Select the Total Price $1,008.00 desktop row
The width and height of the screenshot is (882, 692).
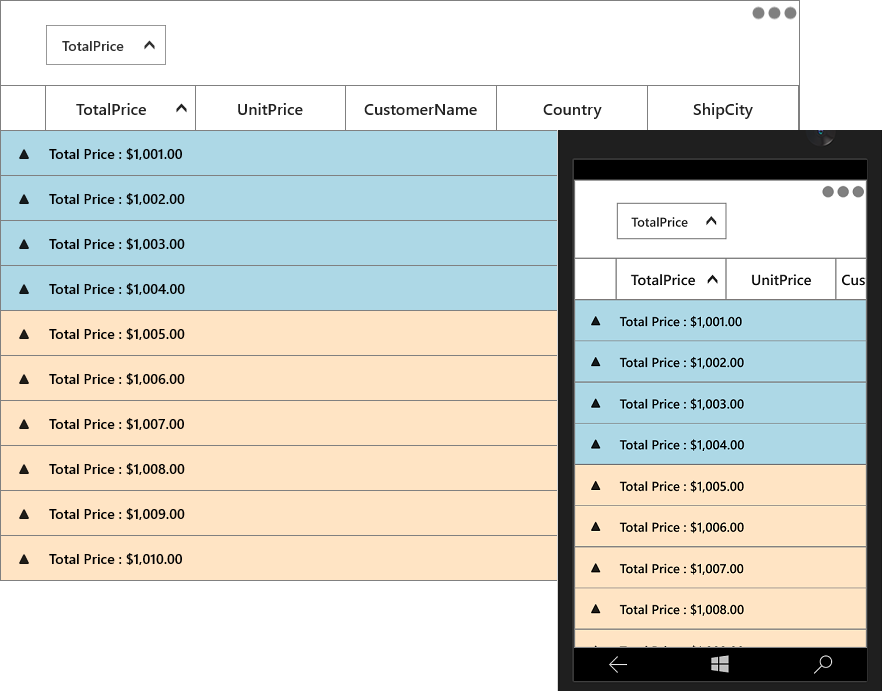(x=278, y=469)
